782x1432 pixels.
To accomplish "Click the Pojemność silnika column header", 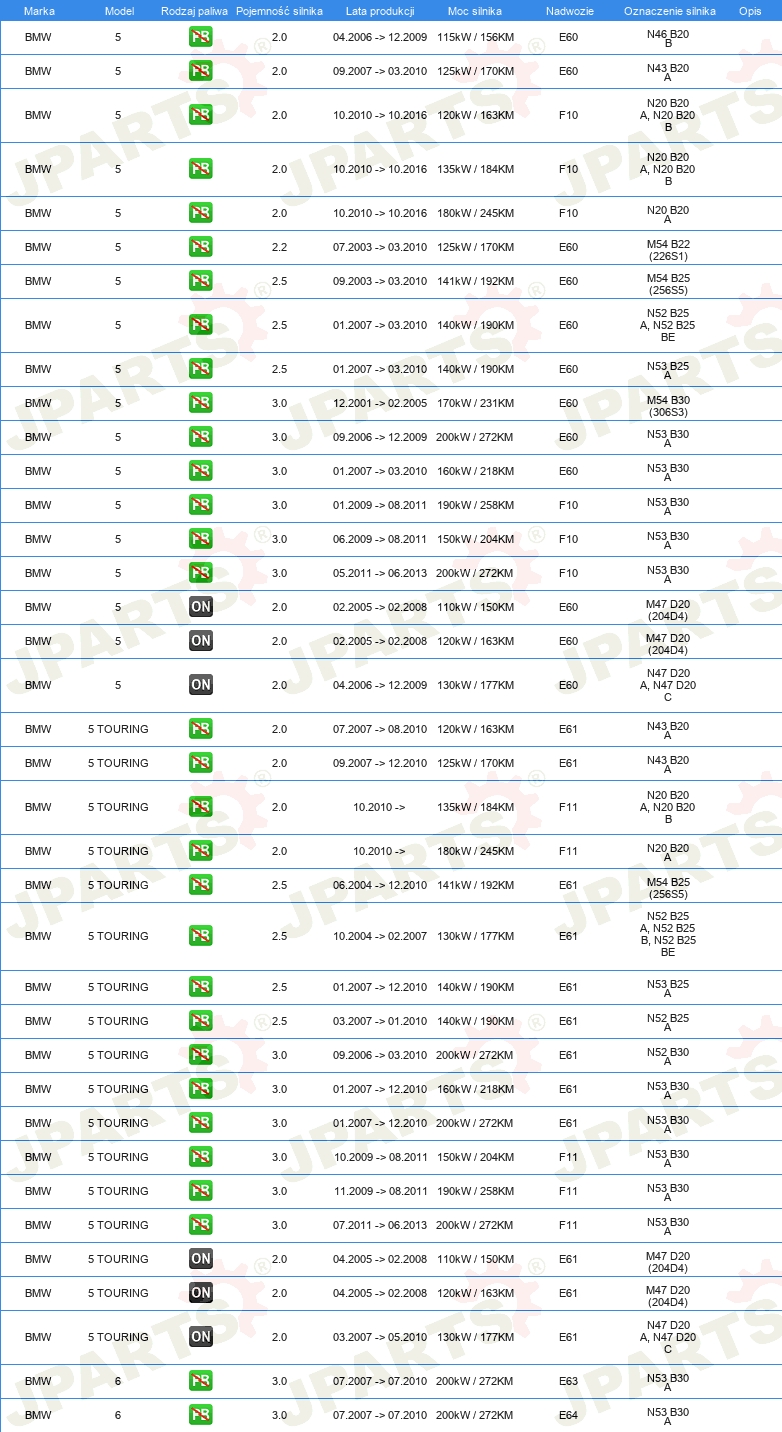I will pos(279,11).
